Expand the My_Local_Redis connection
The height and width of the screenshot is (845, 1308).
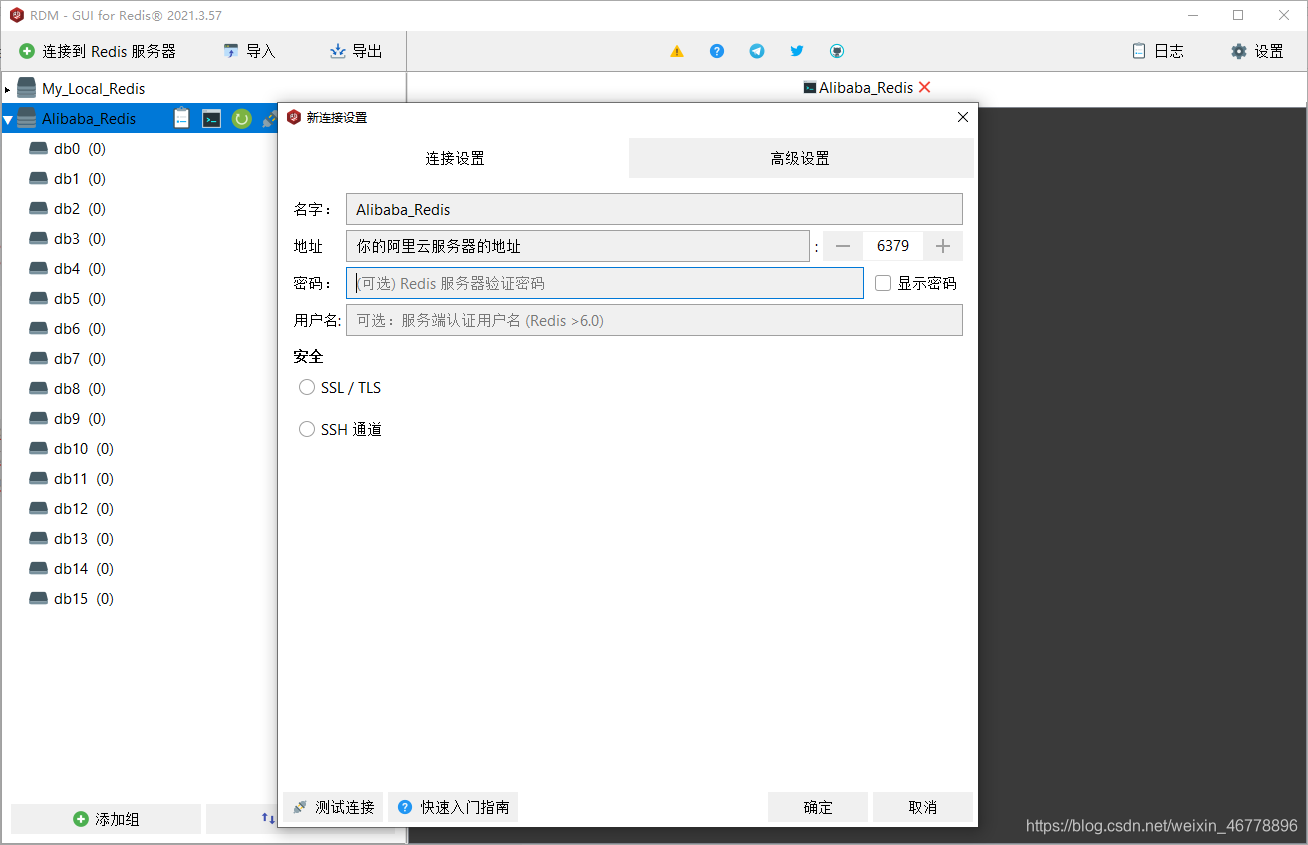click(x=7, y=89)
